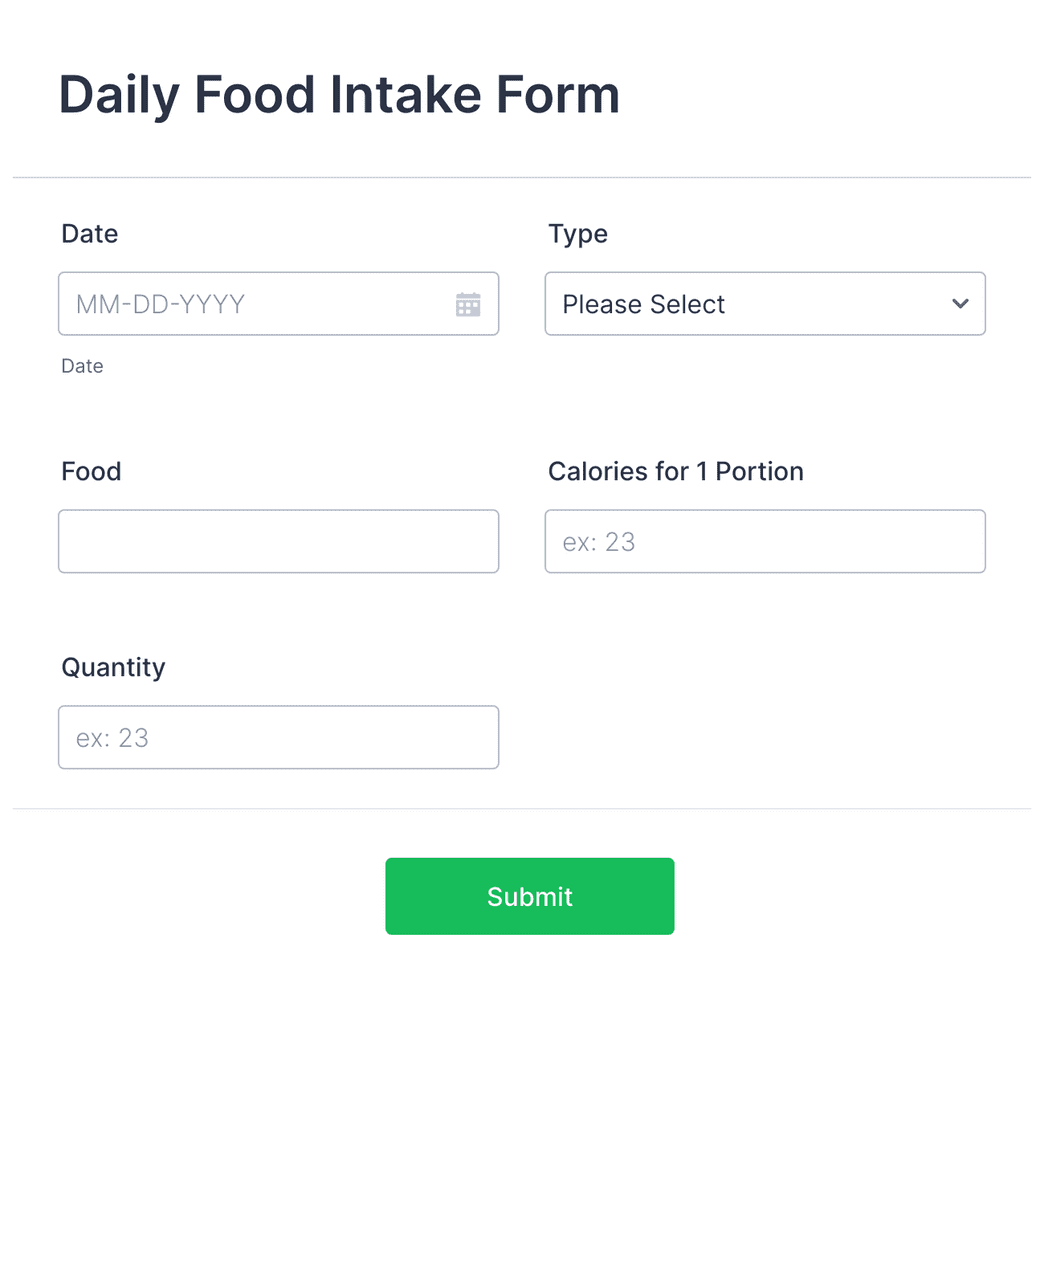
Task: Click inside the Food text field
Action: [278, 541]
